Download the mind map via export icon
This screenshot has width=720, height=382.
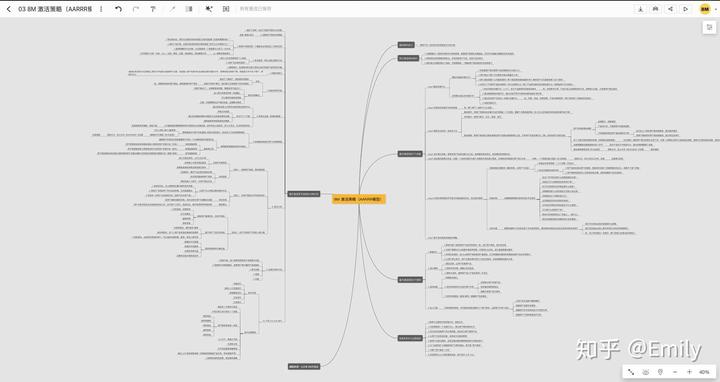coord(640,9)
